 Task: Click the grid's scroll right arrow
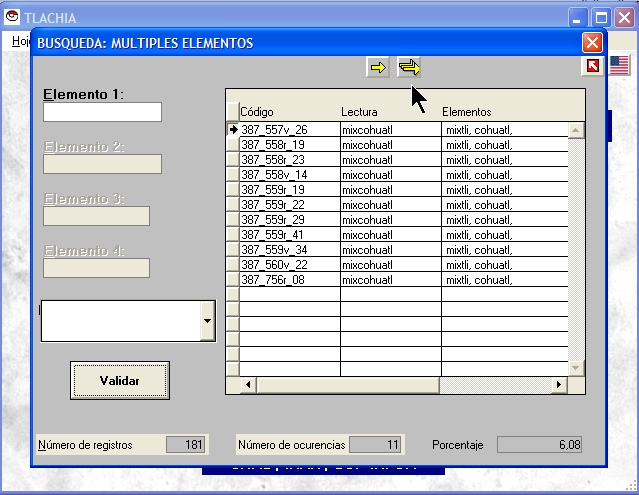(559, 385)
